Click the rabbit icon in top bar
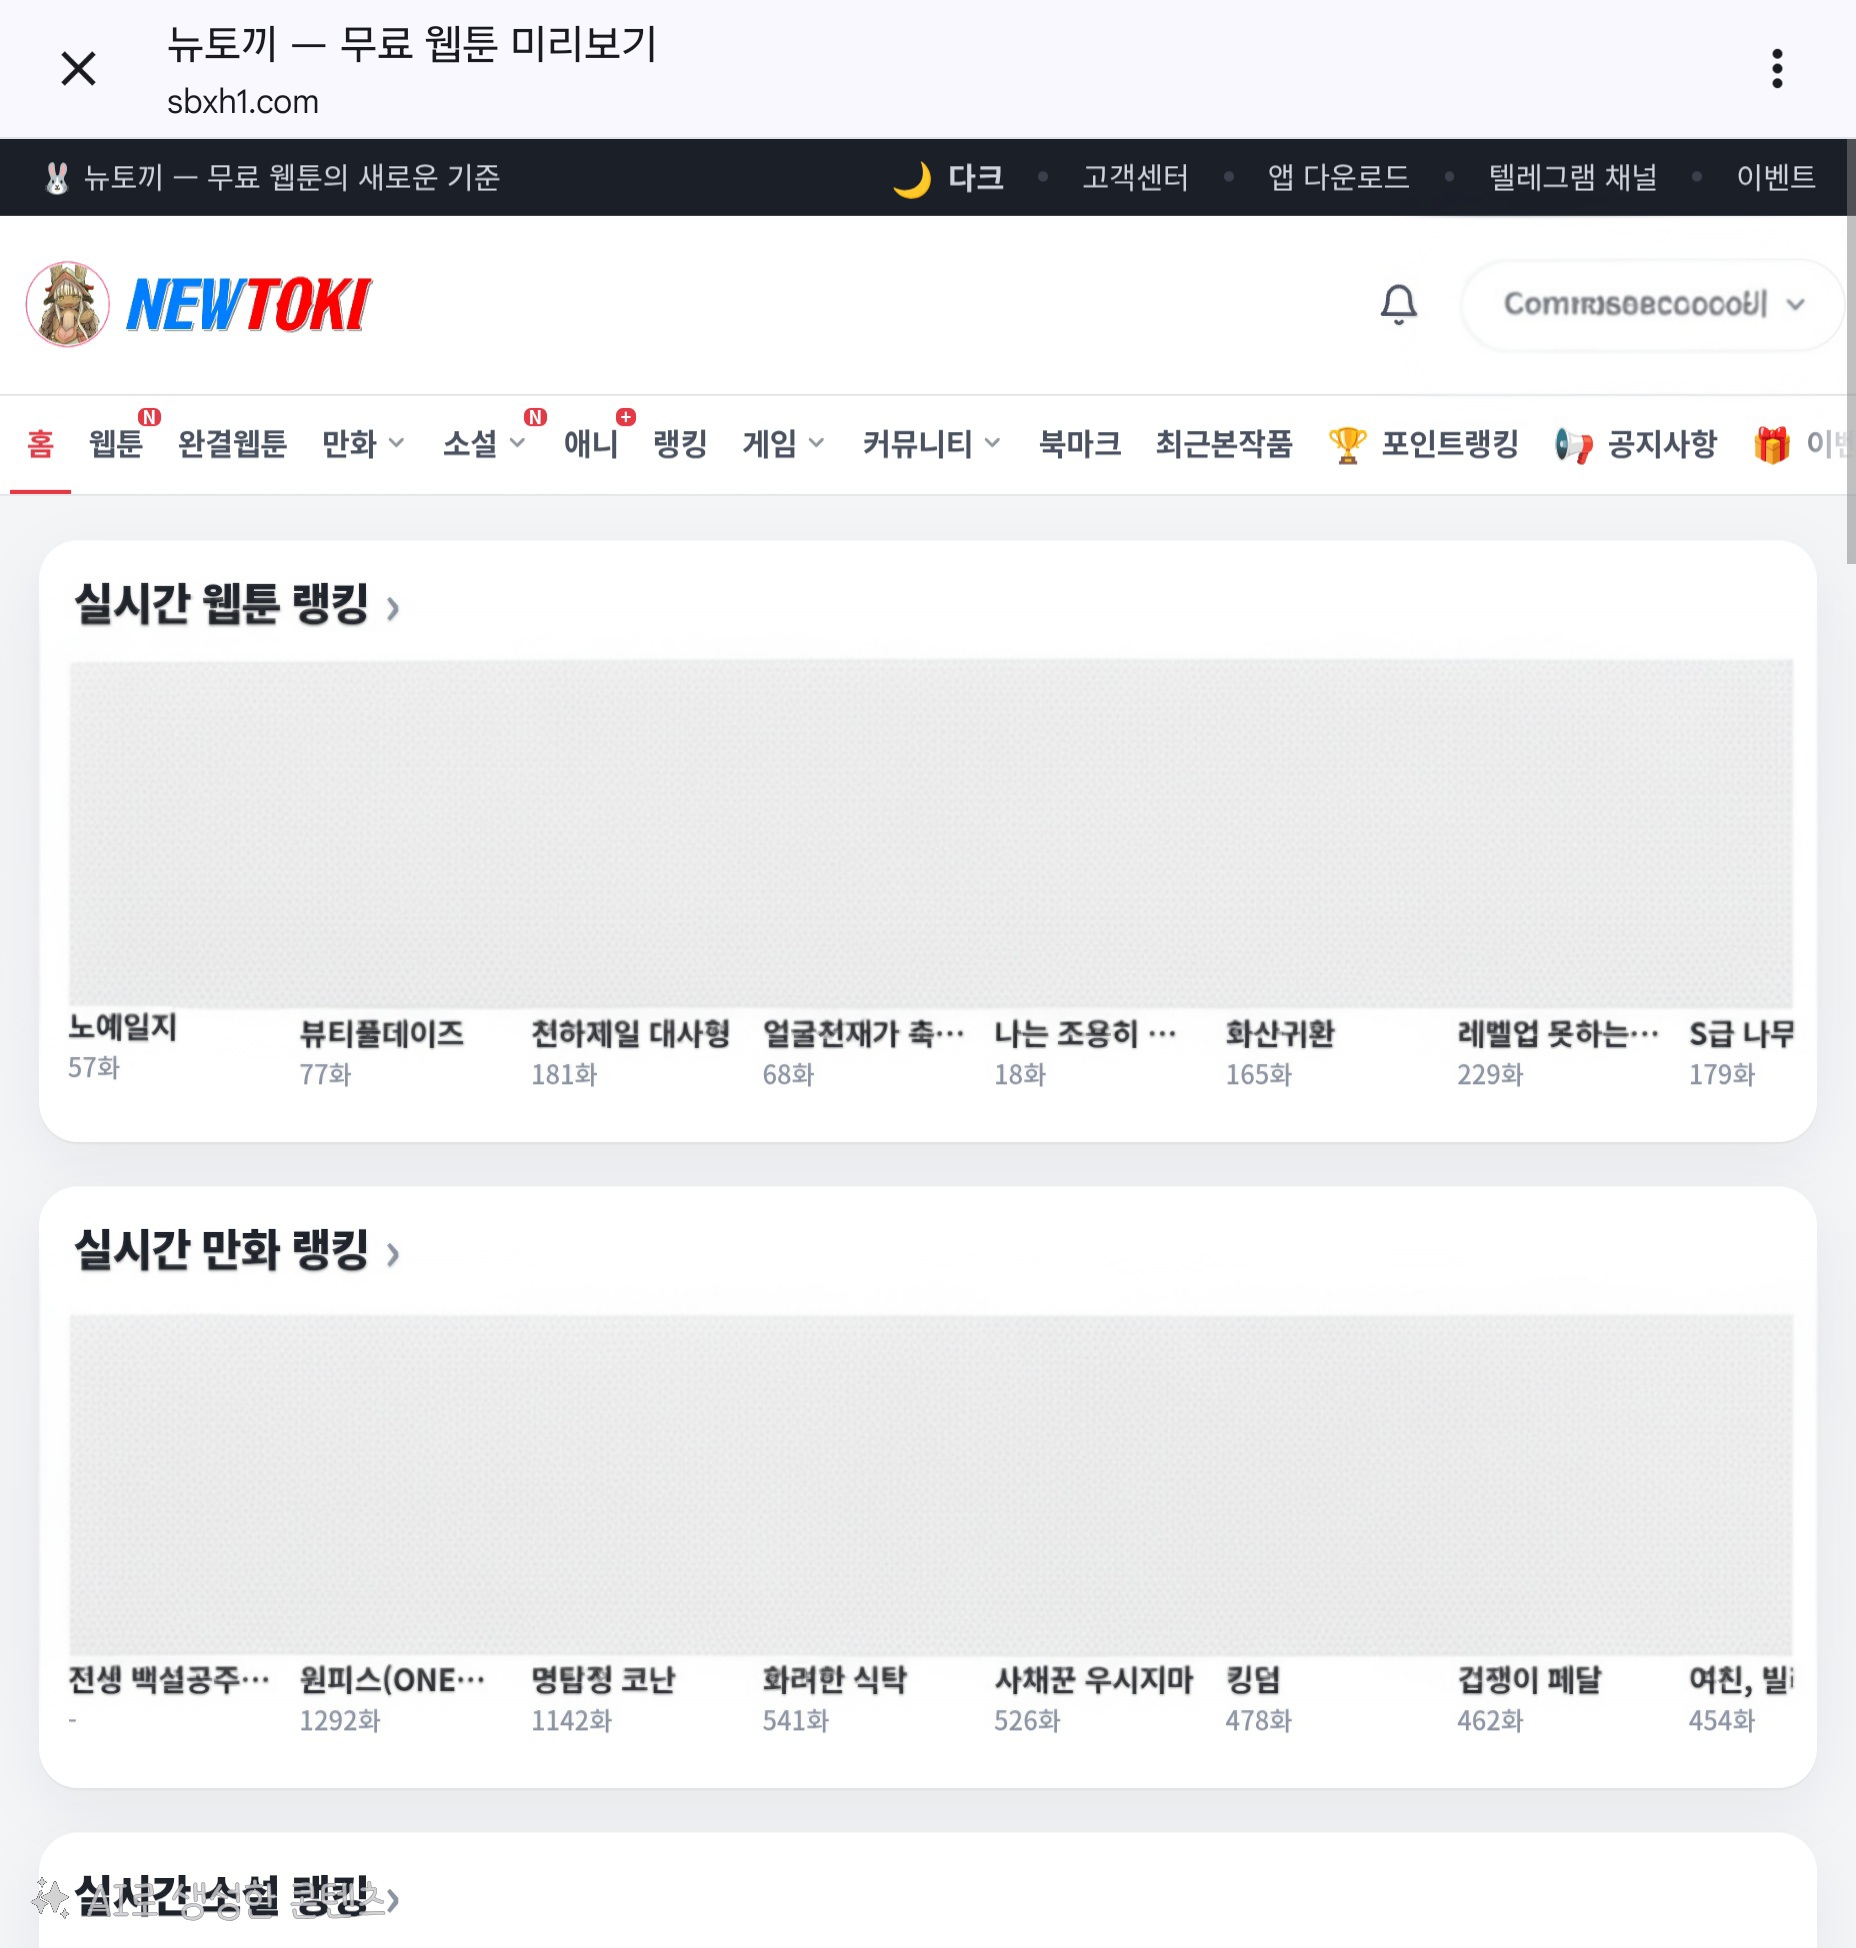The width and height of the screenshot is (1856, 1948). tap(57, 178)
